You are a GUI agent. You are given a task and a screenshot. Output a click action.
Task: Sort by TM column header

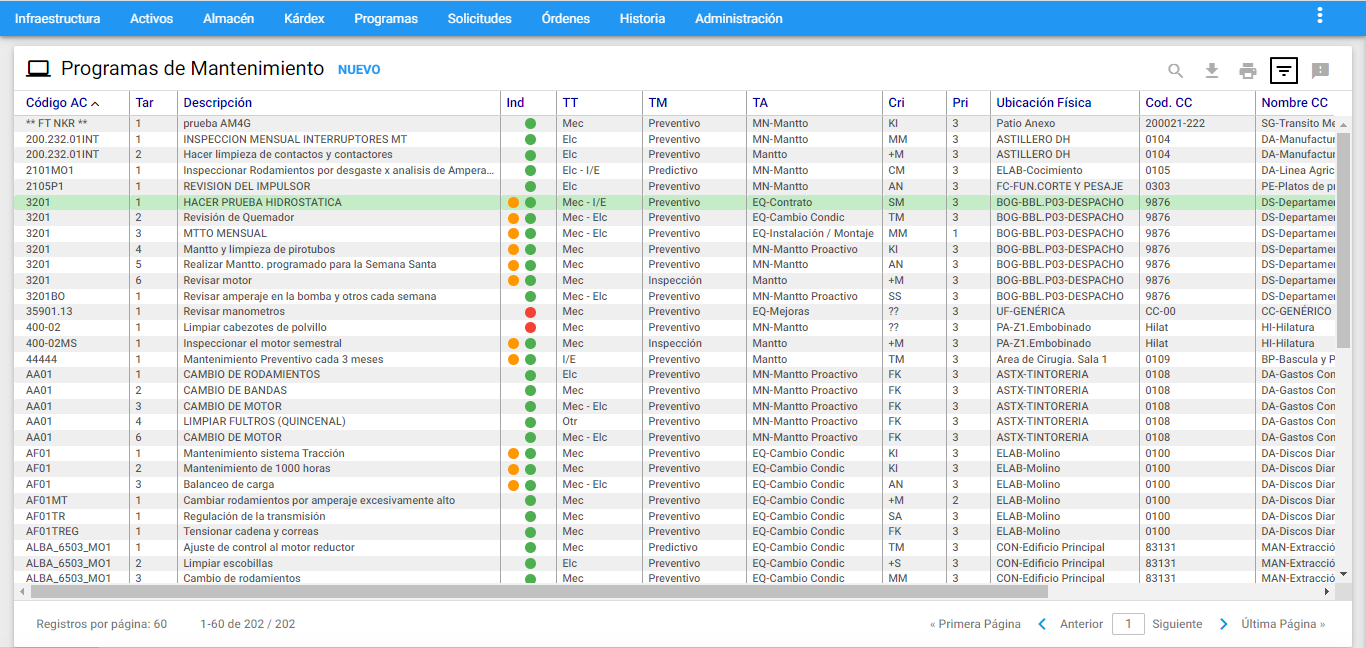coord(657,103)
